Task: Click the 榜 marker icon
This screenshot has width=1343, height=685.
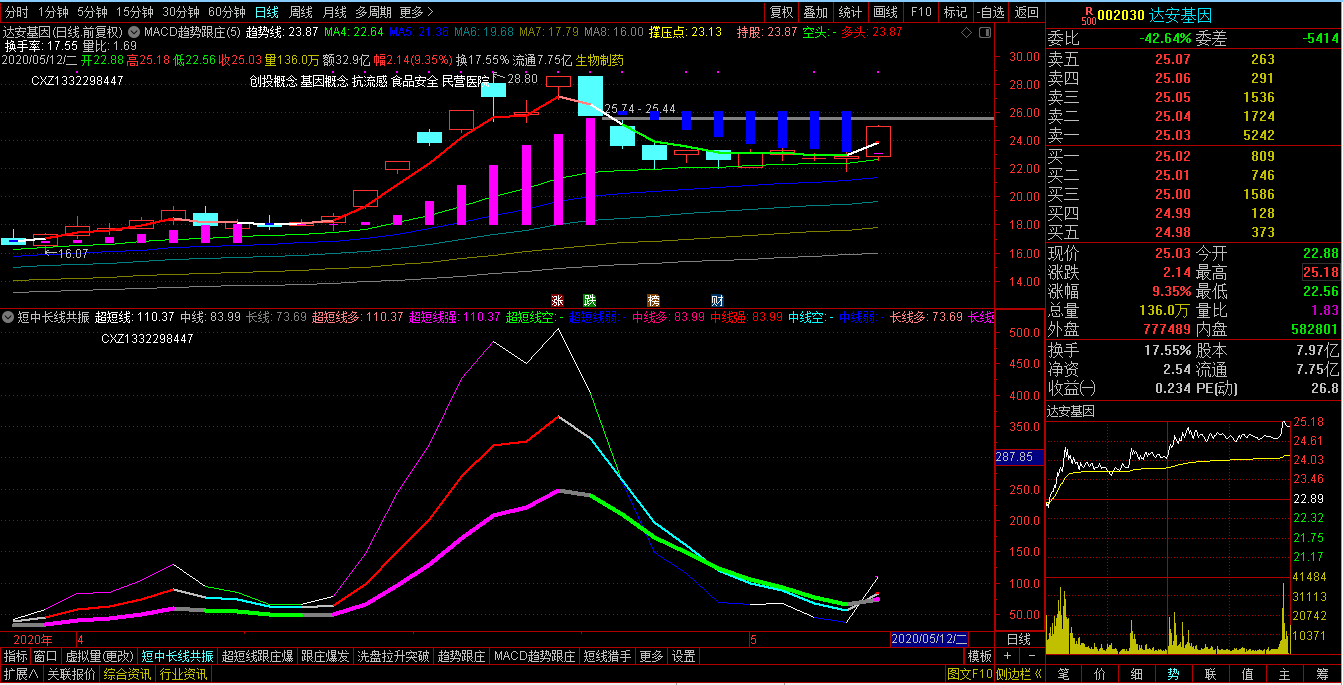Action: [x=654, y=300]
